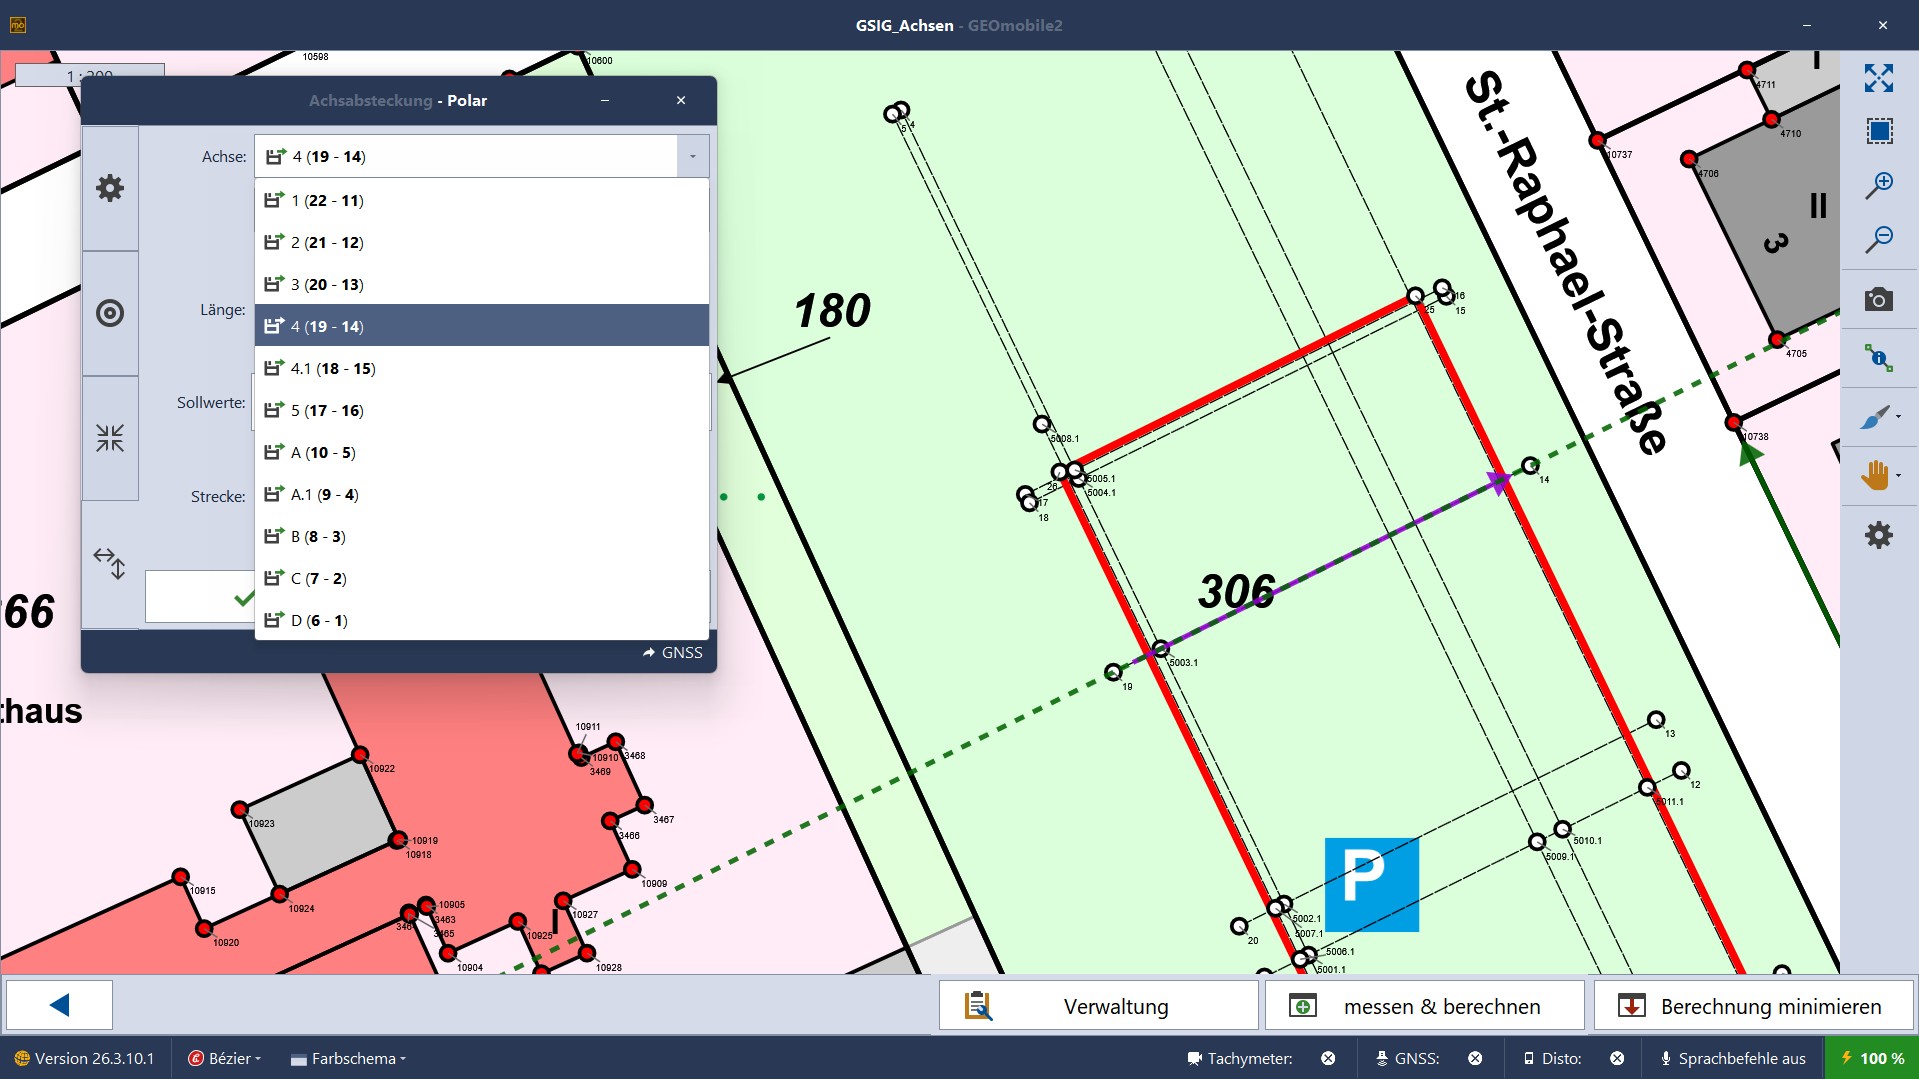This screenshot has width=1919, height=1079.
Task: Click the zoom-in magnifier icon
Action: coord(1879,185)
